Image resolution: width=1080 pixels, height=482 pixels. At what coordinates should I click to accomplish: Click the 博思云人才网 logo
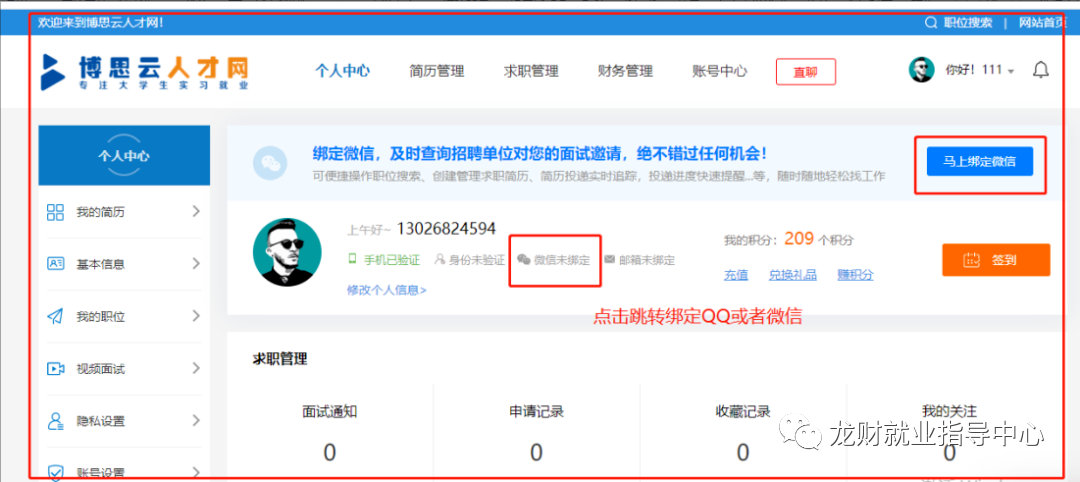145,71
